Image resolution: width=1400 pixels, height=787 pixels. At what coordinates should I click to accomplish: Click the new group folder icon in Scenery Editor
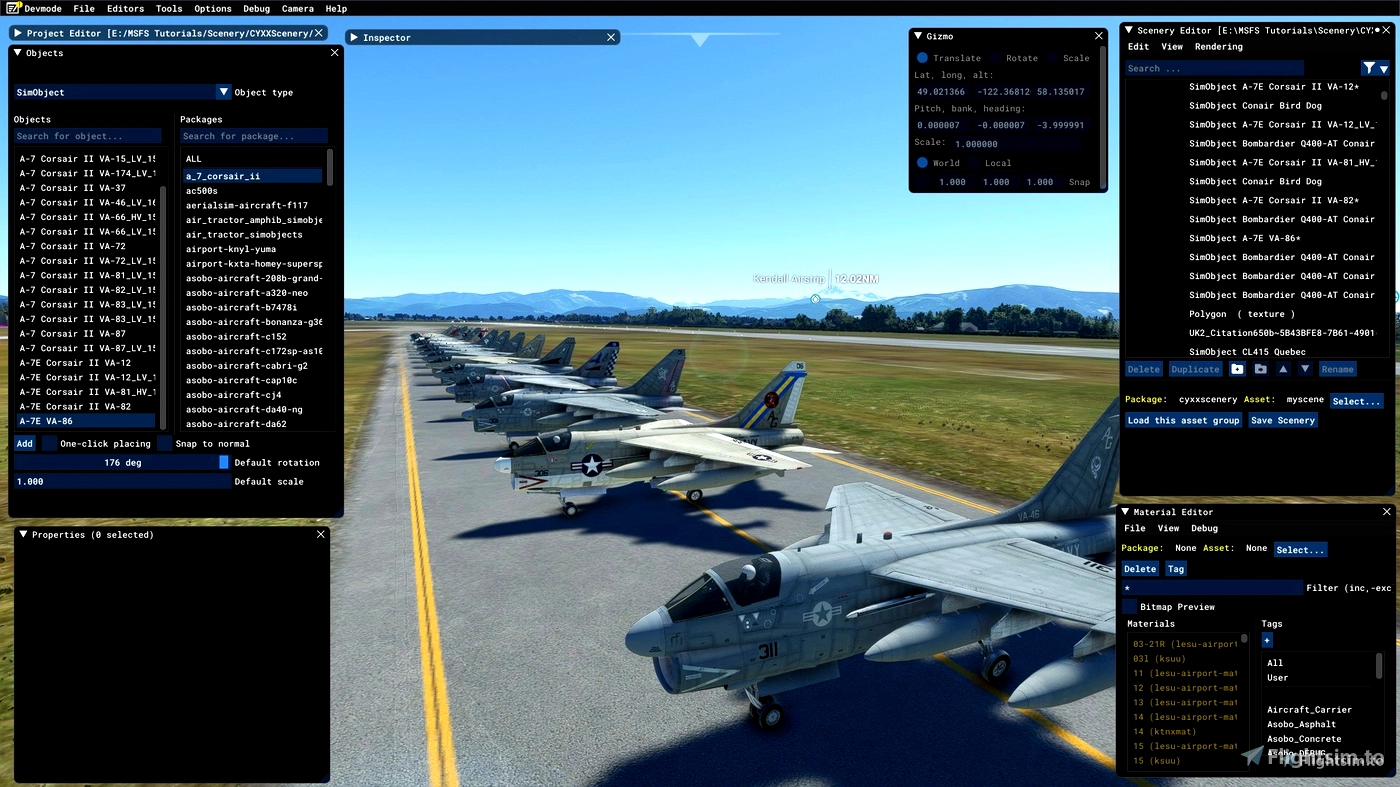1238,369
